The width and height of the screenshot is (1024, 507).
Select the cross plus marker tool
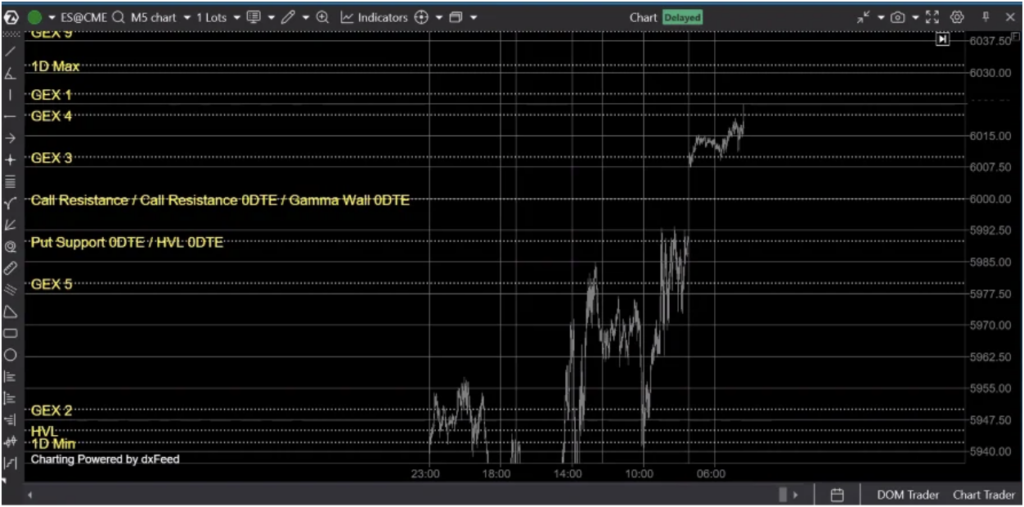(x=10, y=159)
